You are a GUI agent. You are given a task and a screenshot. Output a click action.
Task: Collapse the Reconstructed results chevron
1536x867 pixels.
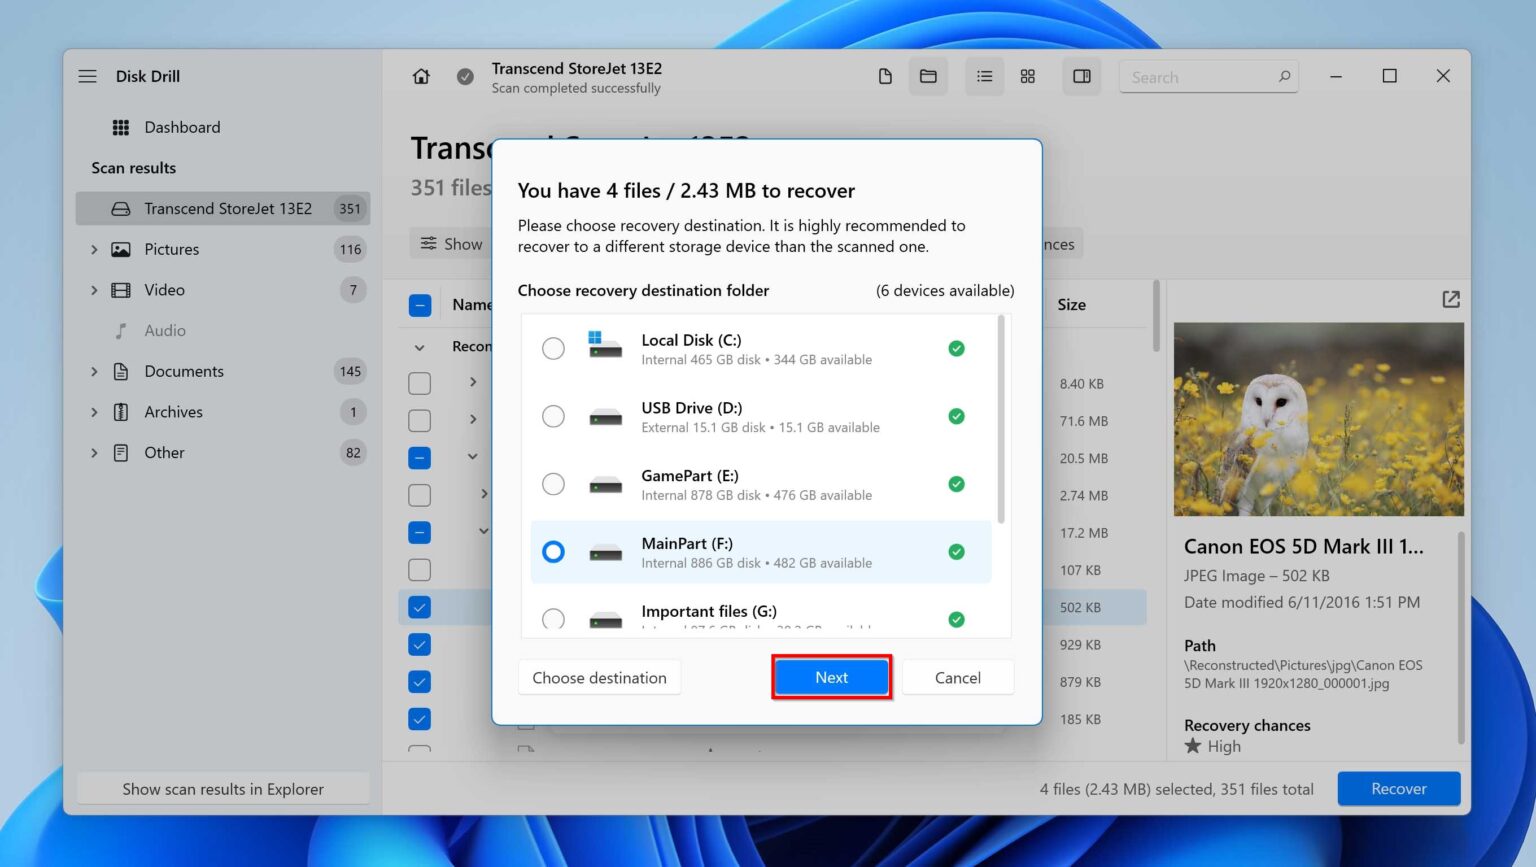[x=419, y=346]
